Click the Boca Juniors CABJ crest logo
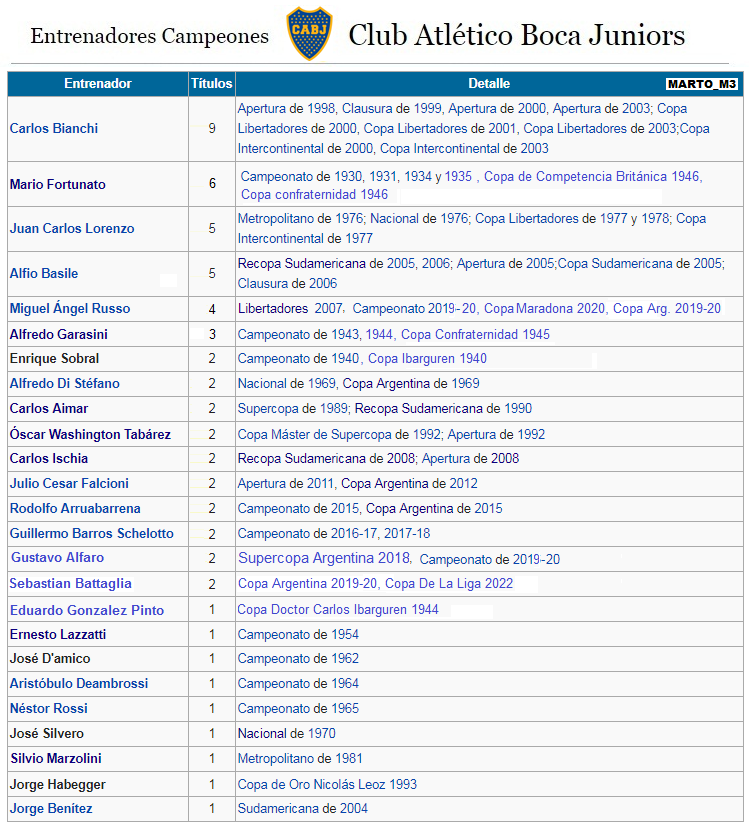749x827 pixels. coord(309,33)
